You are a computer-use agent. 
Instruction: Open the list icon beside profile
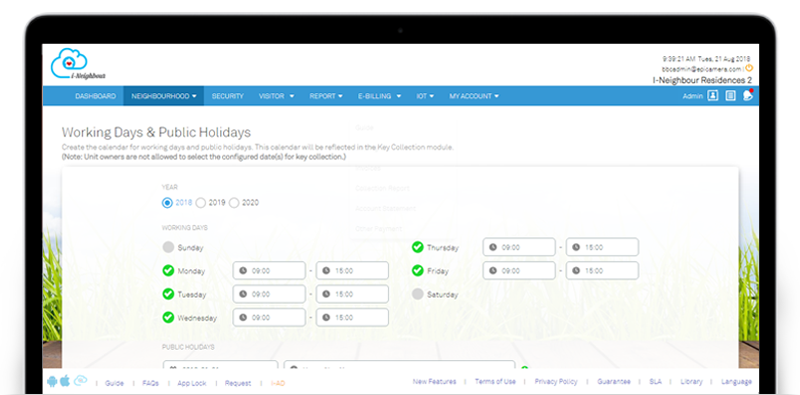tap(731, 95)
